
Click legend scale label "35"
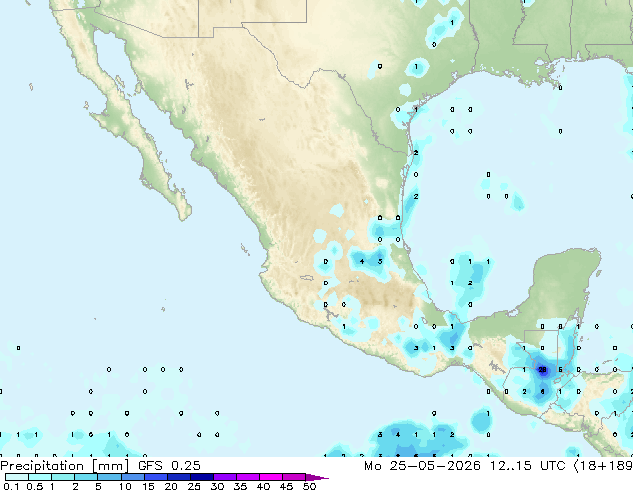click(240, 486)
